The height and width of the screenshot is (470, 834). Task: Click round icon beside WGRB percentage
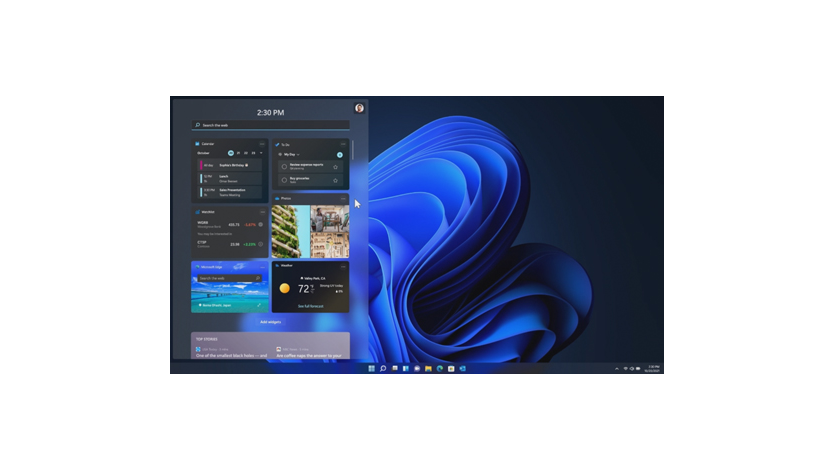coord(261,224)
